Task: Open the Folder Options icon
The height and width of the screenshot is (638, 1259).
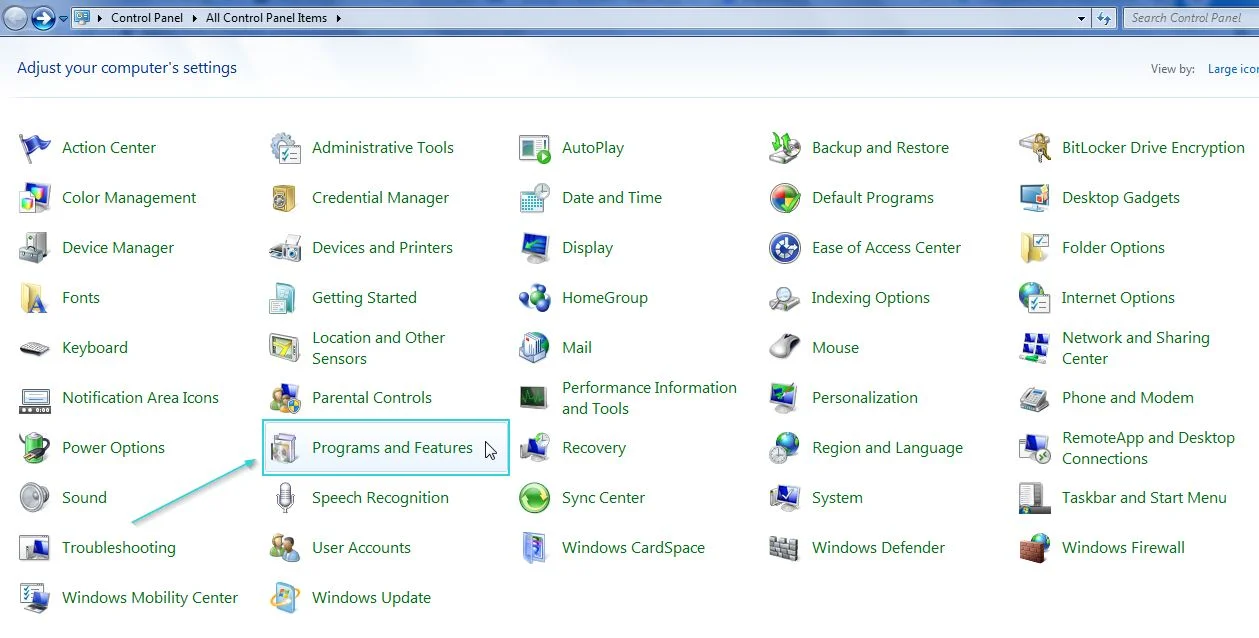Action: (x=1035, y=248)
